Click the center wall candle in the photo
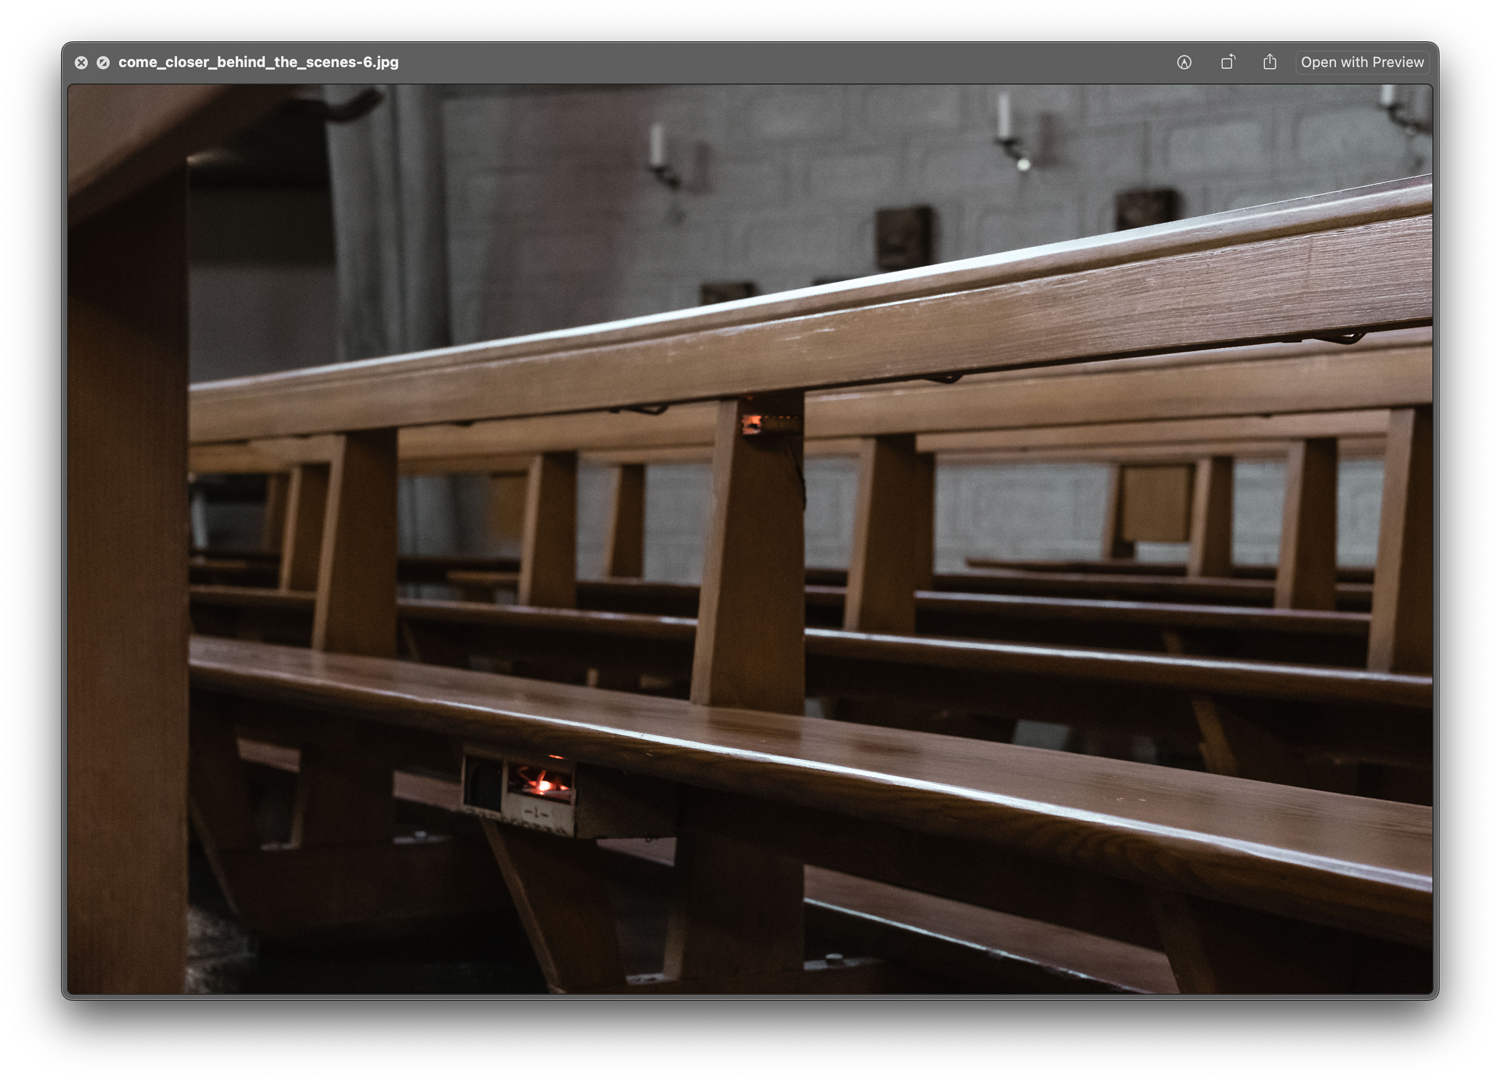Screen dimensions: 1500x1081 [1004, 118]
